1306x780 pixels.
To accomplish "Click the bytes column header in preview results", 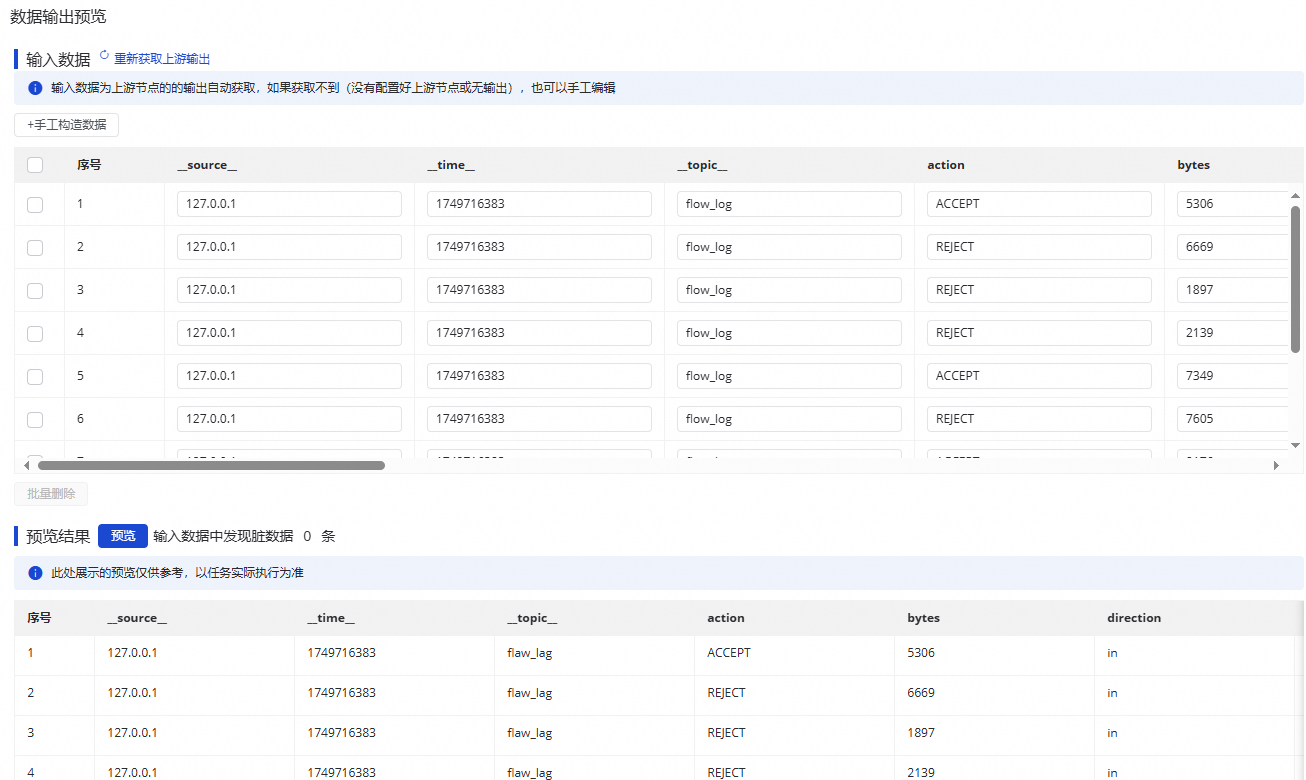I will (924, 618).
